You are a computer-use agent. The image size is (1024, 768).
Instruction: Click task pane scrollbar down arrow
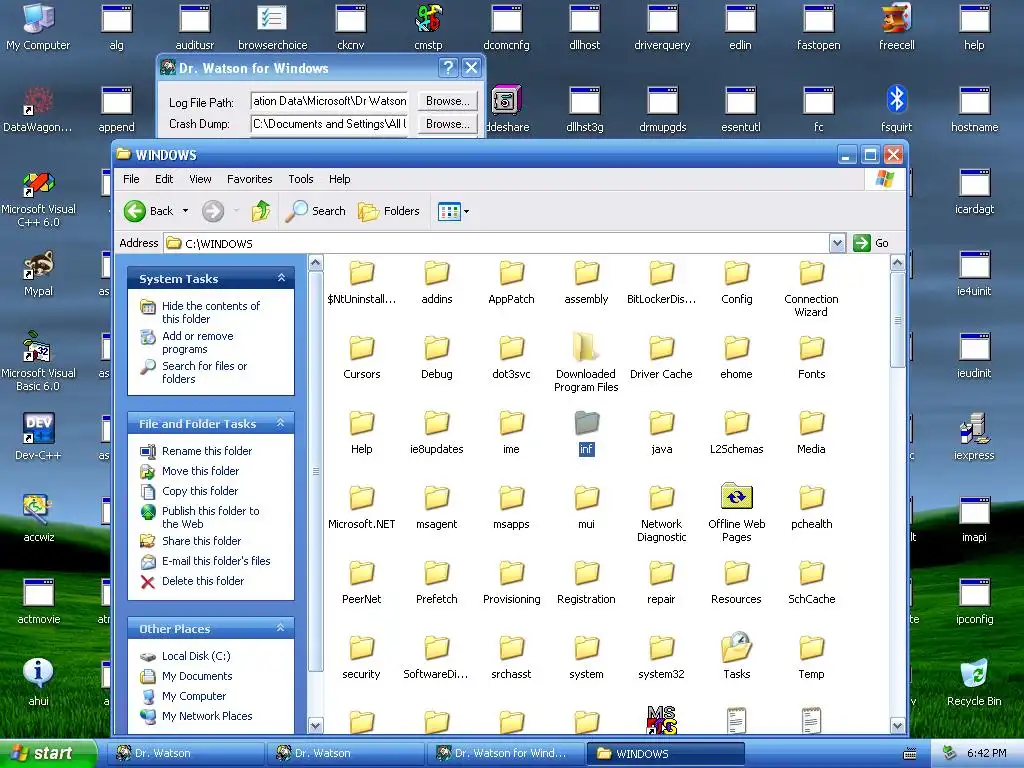(x=315, y=726)
